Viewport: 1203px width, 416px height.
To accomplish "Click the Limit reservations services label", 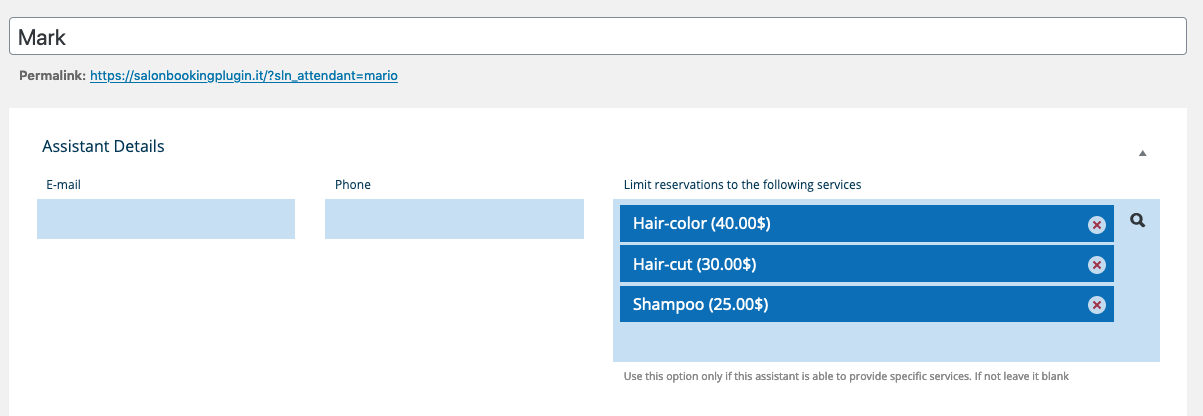I will tap(742, 185).
